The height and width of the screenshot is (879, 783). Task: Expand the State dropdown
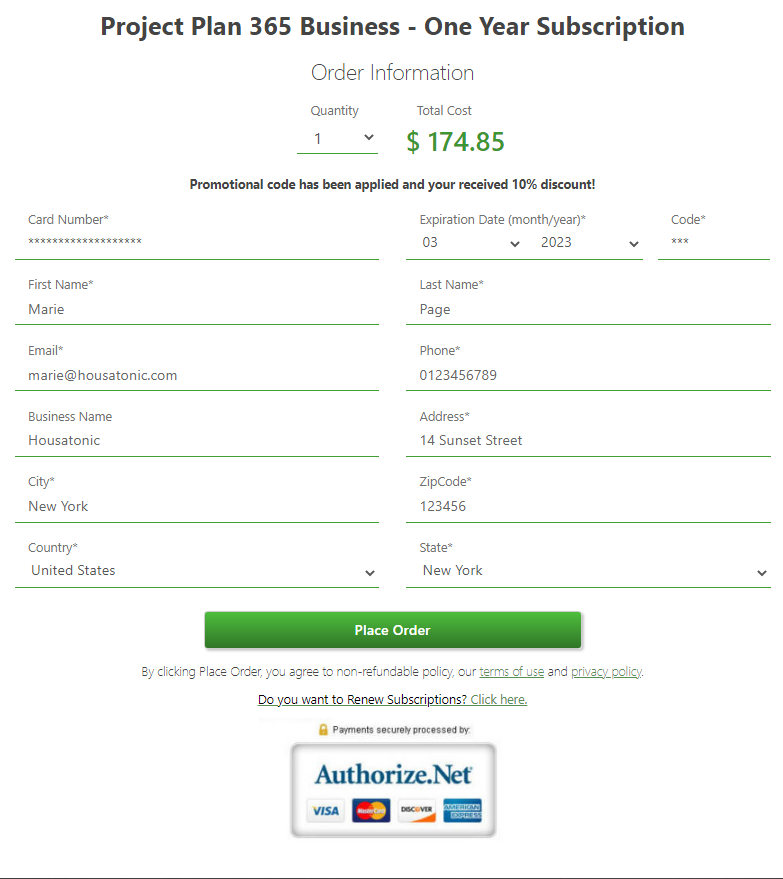(588, 571)
